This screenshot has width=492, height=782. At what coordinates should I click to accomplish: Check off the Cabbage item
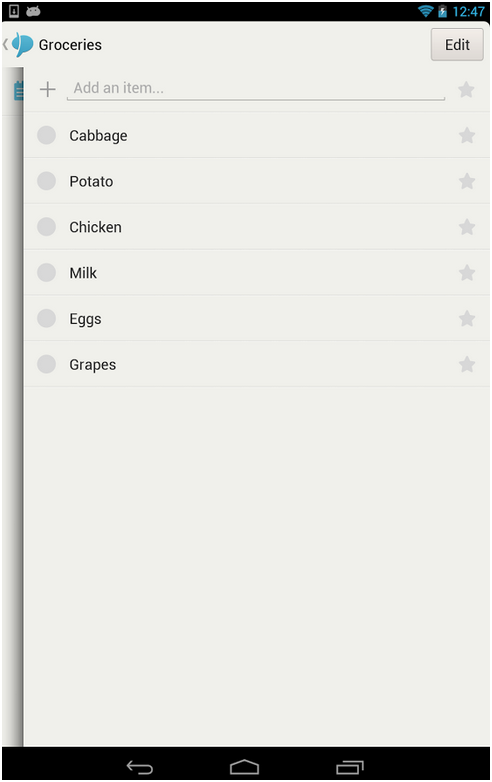pos(46,135)
